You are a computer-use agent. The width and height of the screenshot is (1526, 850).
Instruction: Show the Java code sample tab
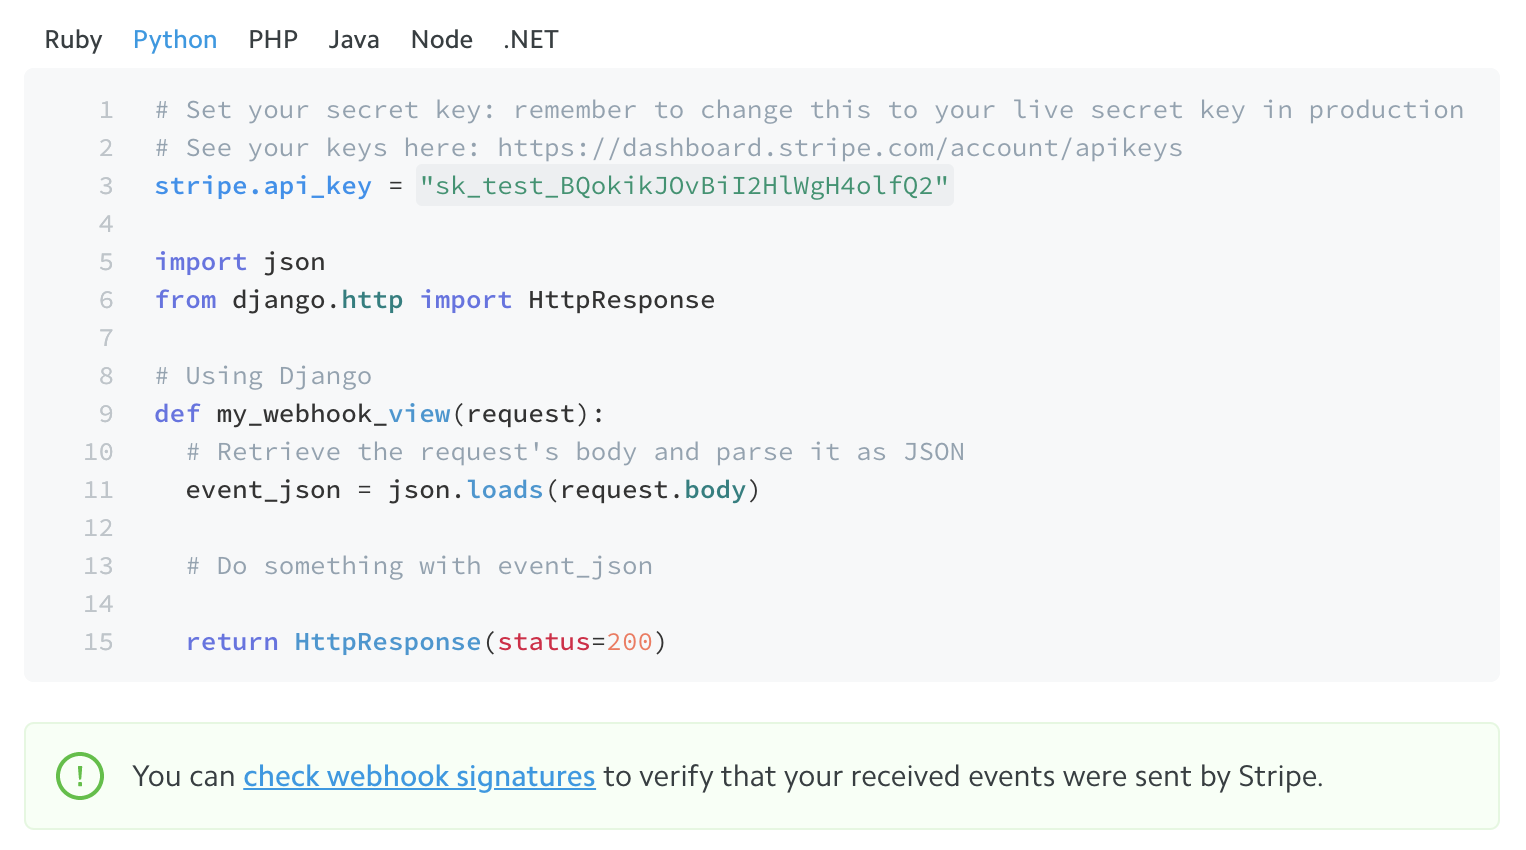pyautogui.click(x=354, y=40)
